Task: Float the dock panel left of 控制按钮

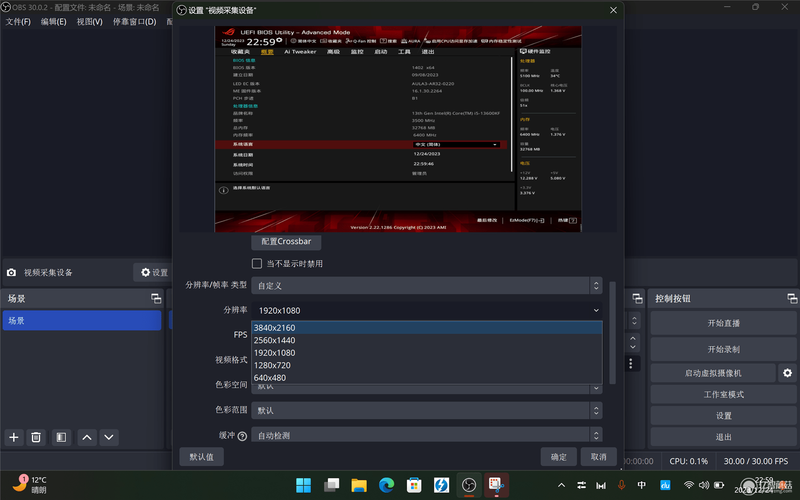Action: [637, 298]
